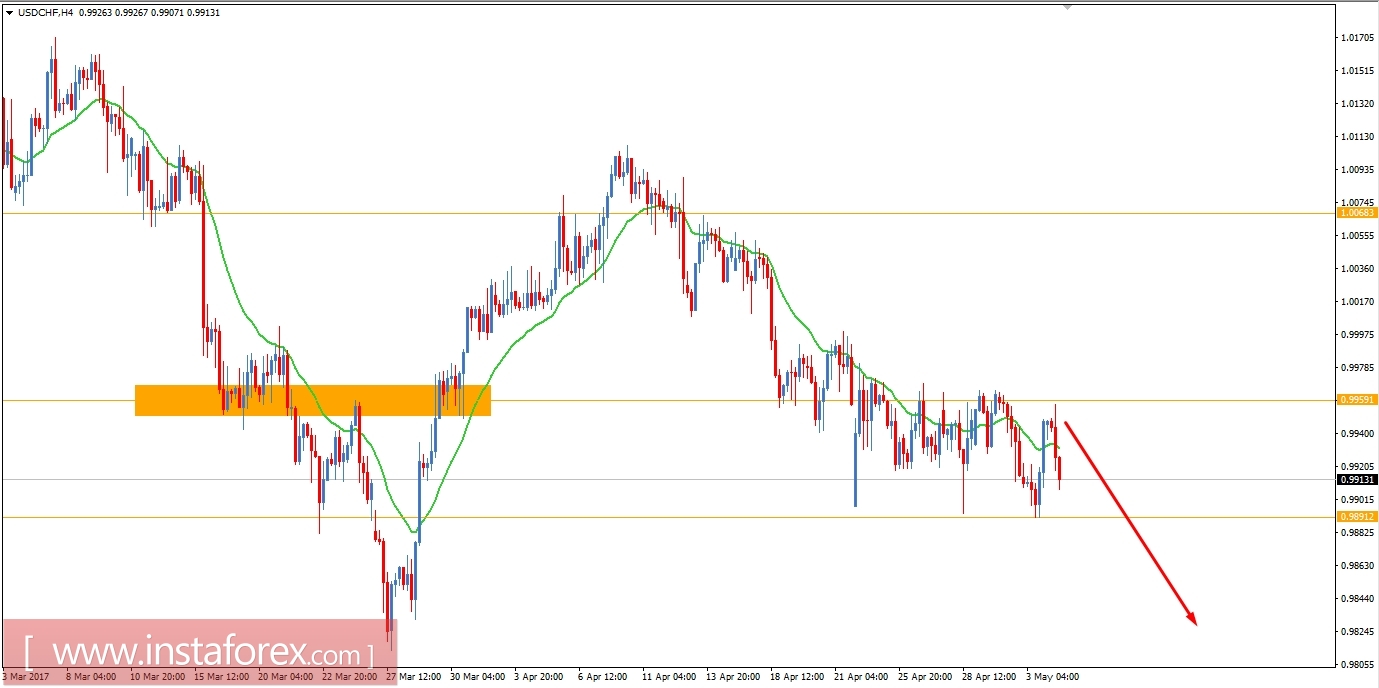Click the 13 Apr 20:00 date label
This screenshot has height=688, width=1379.
click(x=735, y=677)
